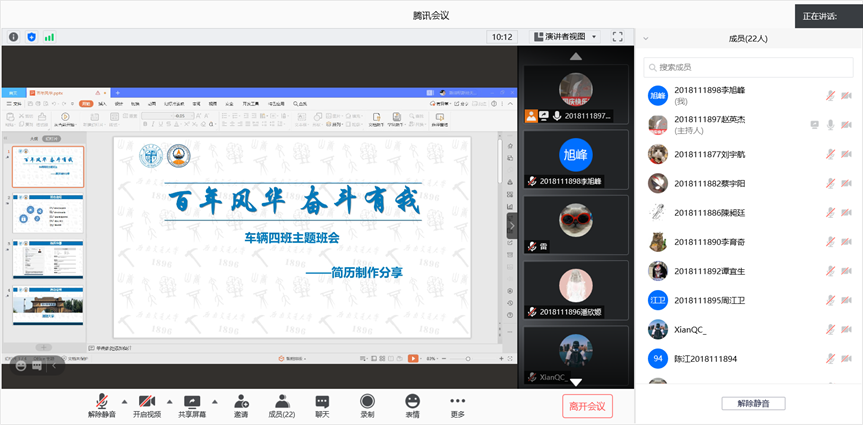
Task: Click 解除静音 button below the member list
Action: [753, 403]
